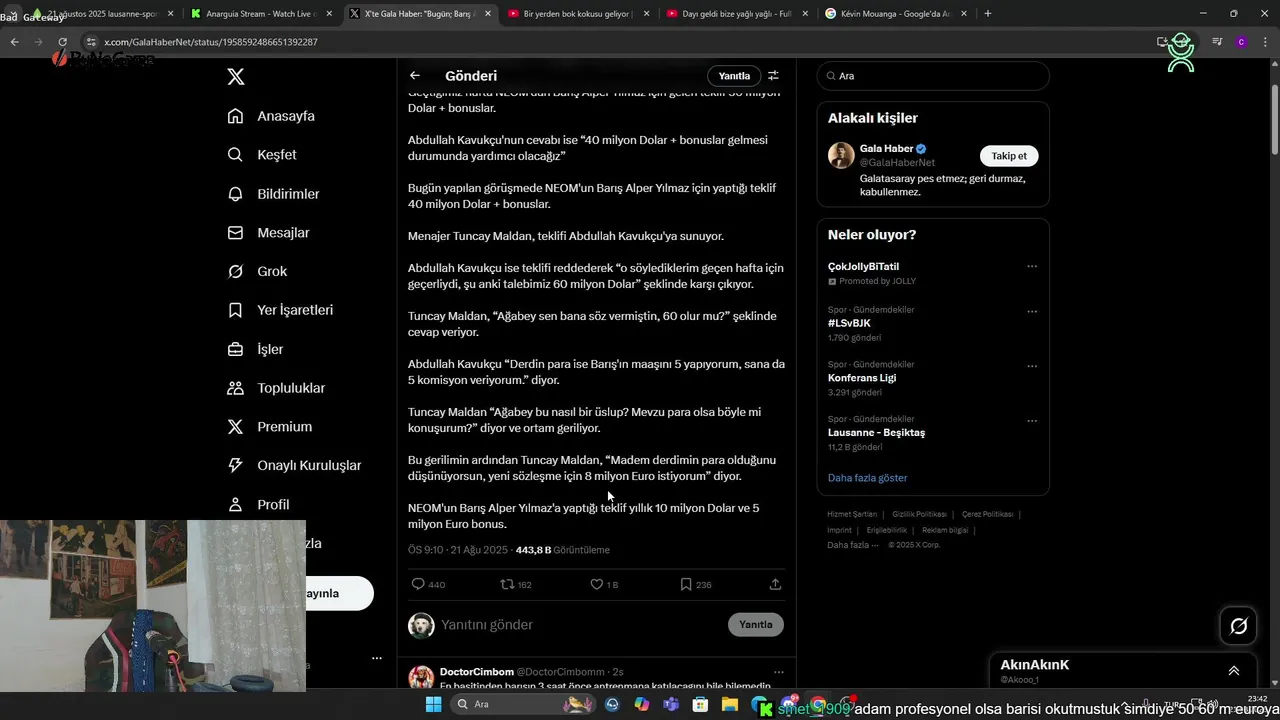This screenshot has height=720, width=1280.
Task: Open the Konferans Ligi trending topic
Action: [x=862, y=378]
